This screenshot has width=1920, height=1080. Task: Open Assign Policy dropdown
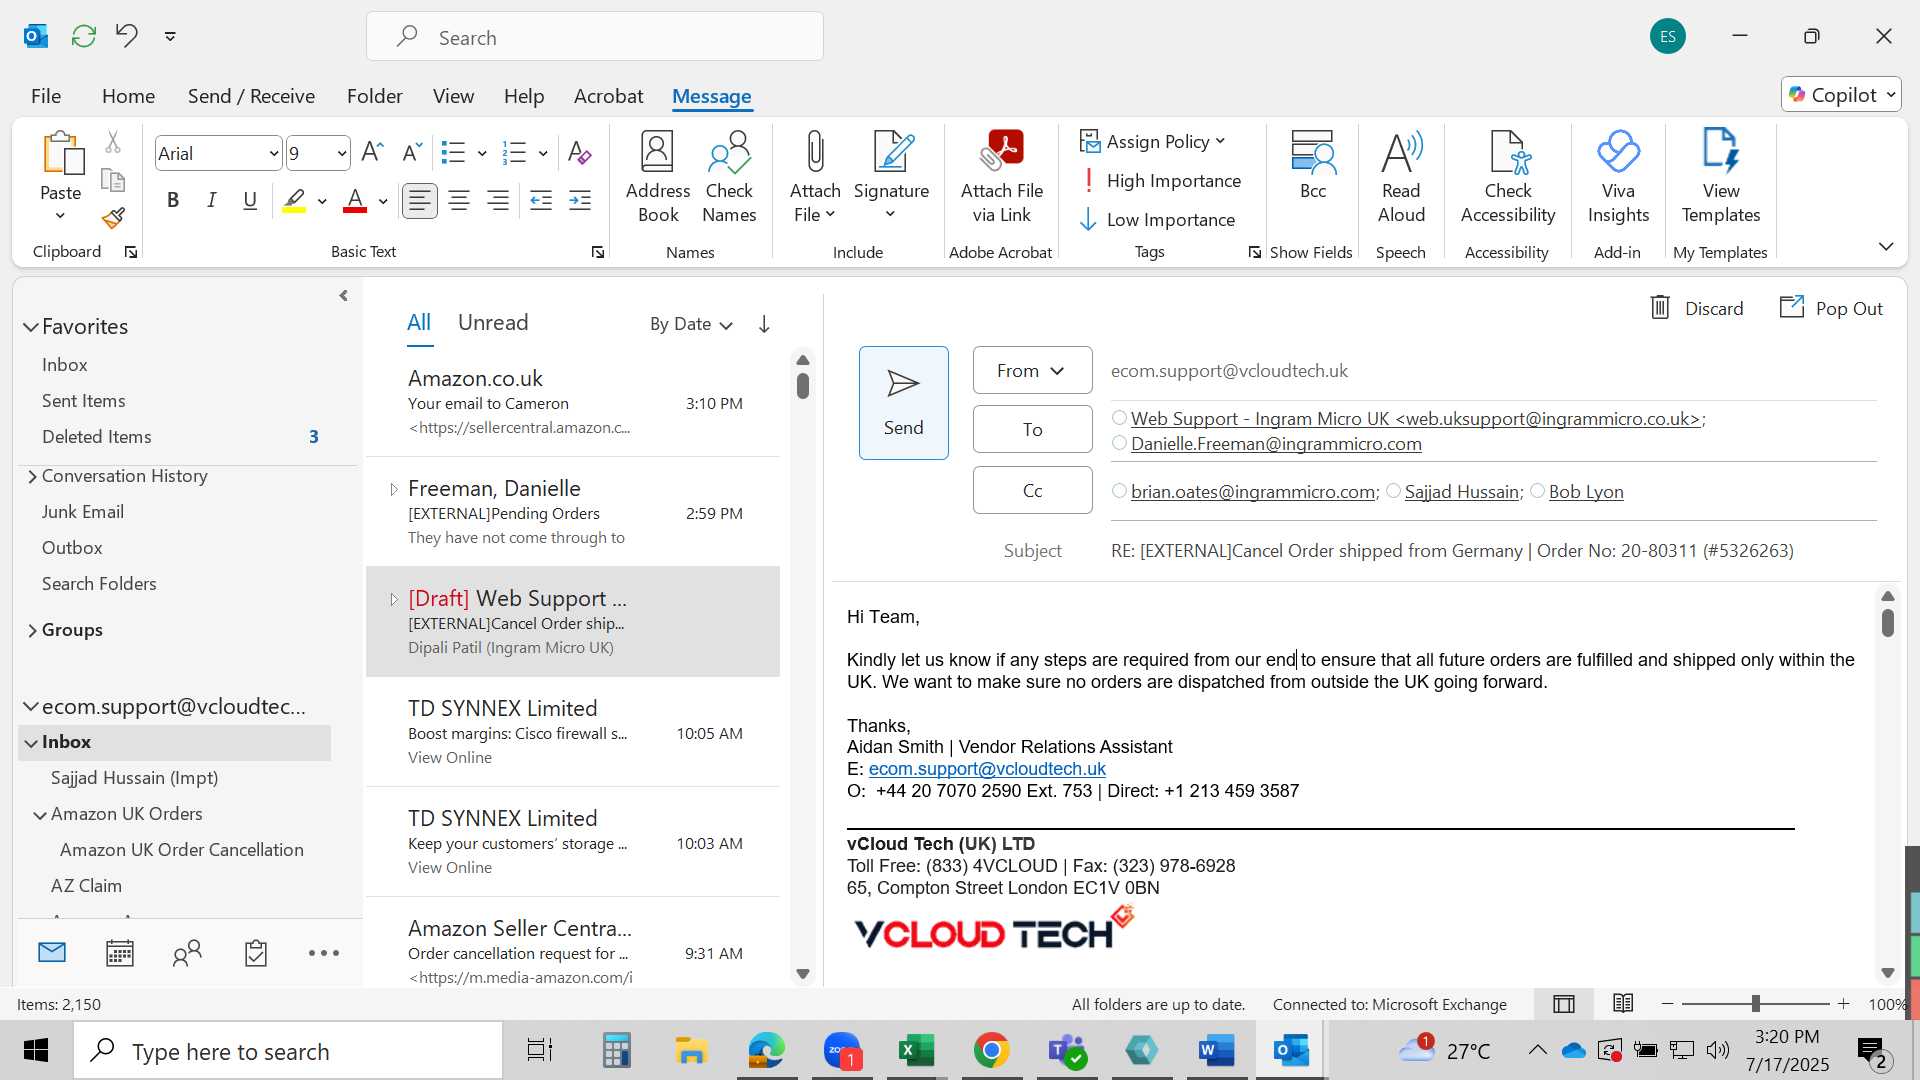point(1153,142)
